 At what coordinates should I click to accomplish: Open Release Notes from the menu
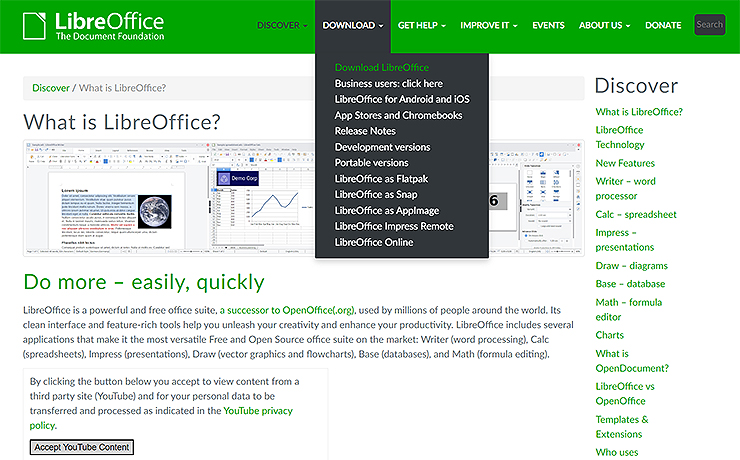click(365, 131)
